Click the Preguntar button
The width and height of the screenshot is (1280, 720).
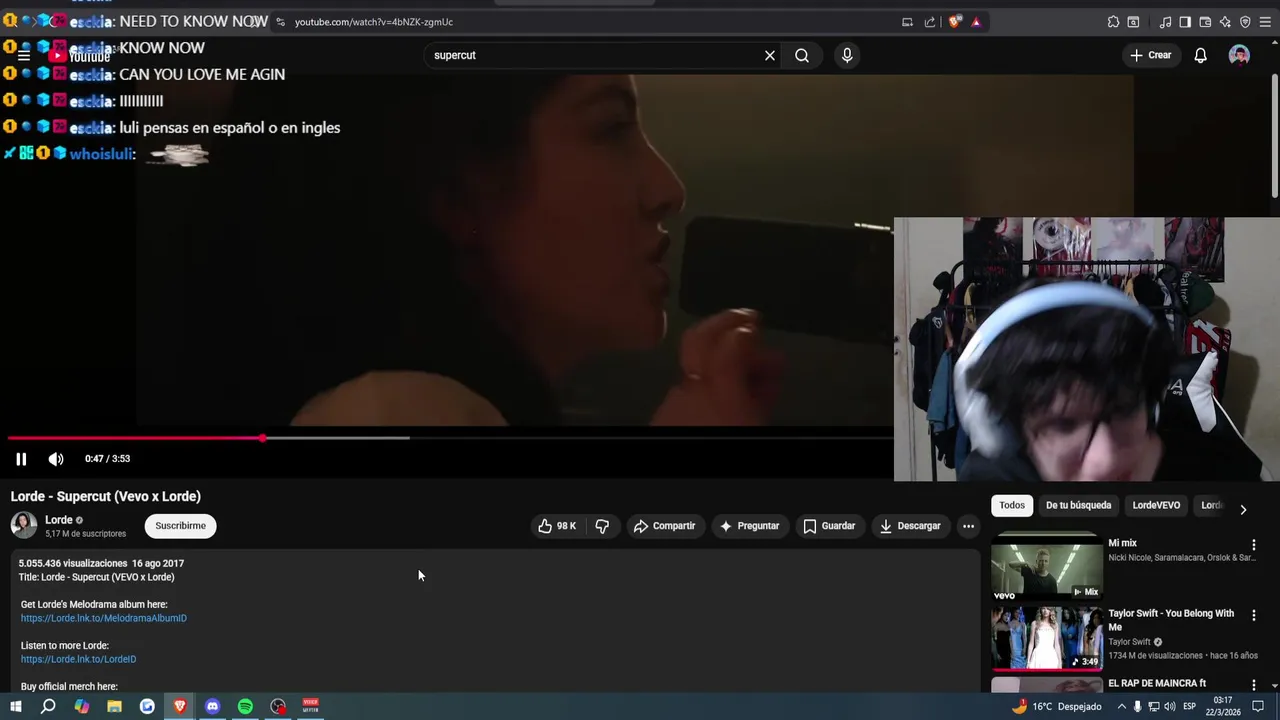point(749,526)
